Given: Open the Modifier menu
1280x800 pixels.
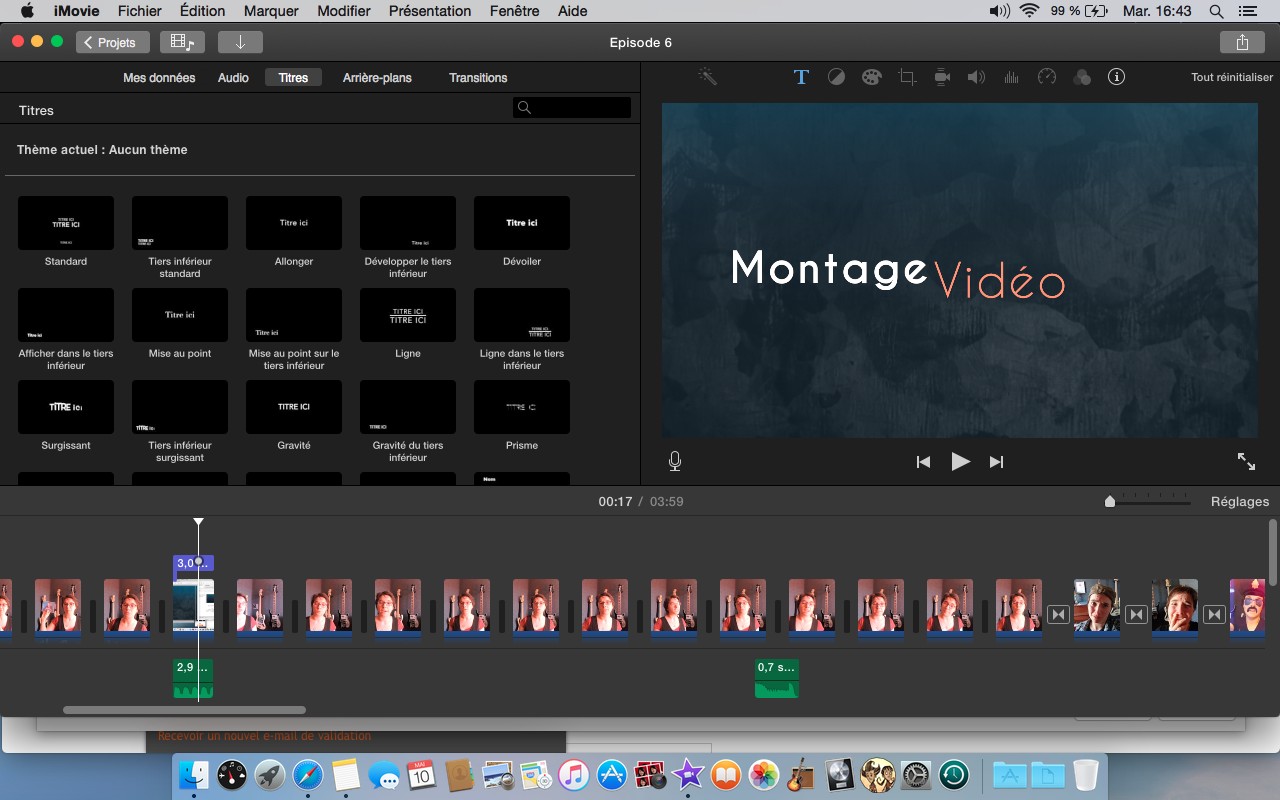Looking at the screenshot, I should [x=344, y=11].
